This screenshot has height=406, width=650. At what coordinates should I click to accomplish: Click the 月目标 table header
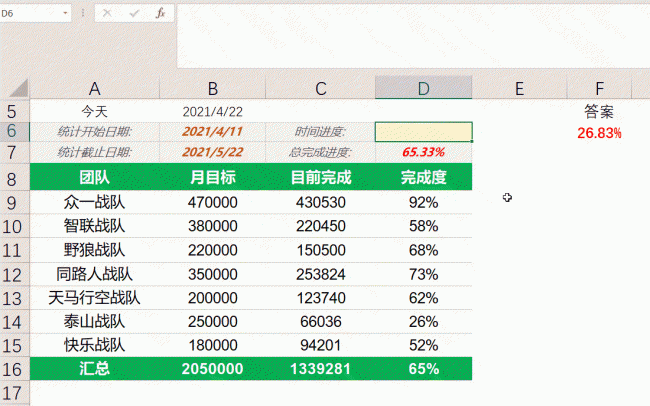213,177
